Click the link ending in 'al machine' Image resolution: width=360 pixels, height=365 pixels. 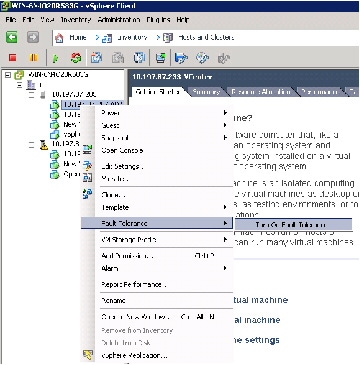tap(257, 320)
